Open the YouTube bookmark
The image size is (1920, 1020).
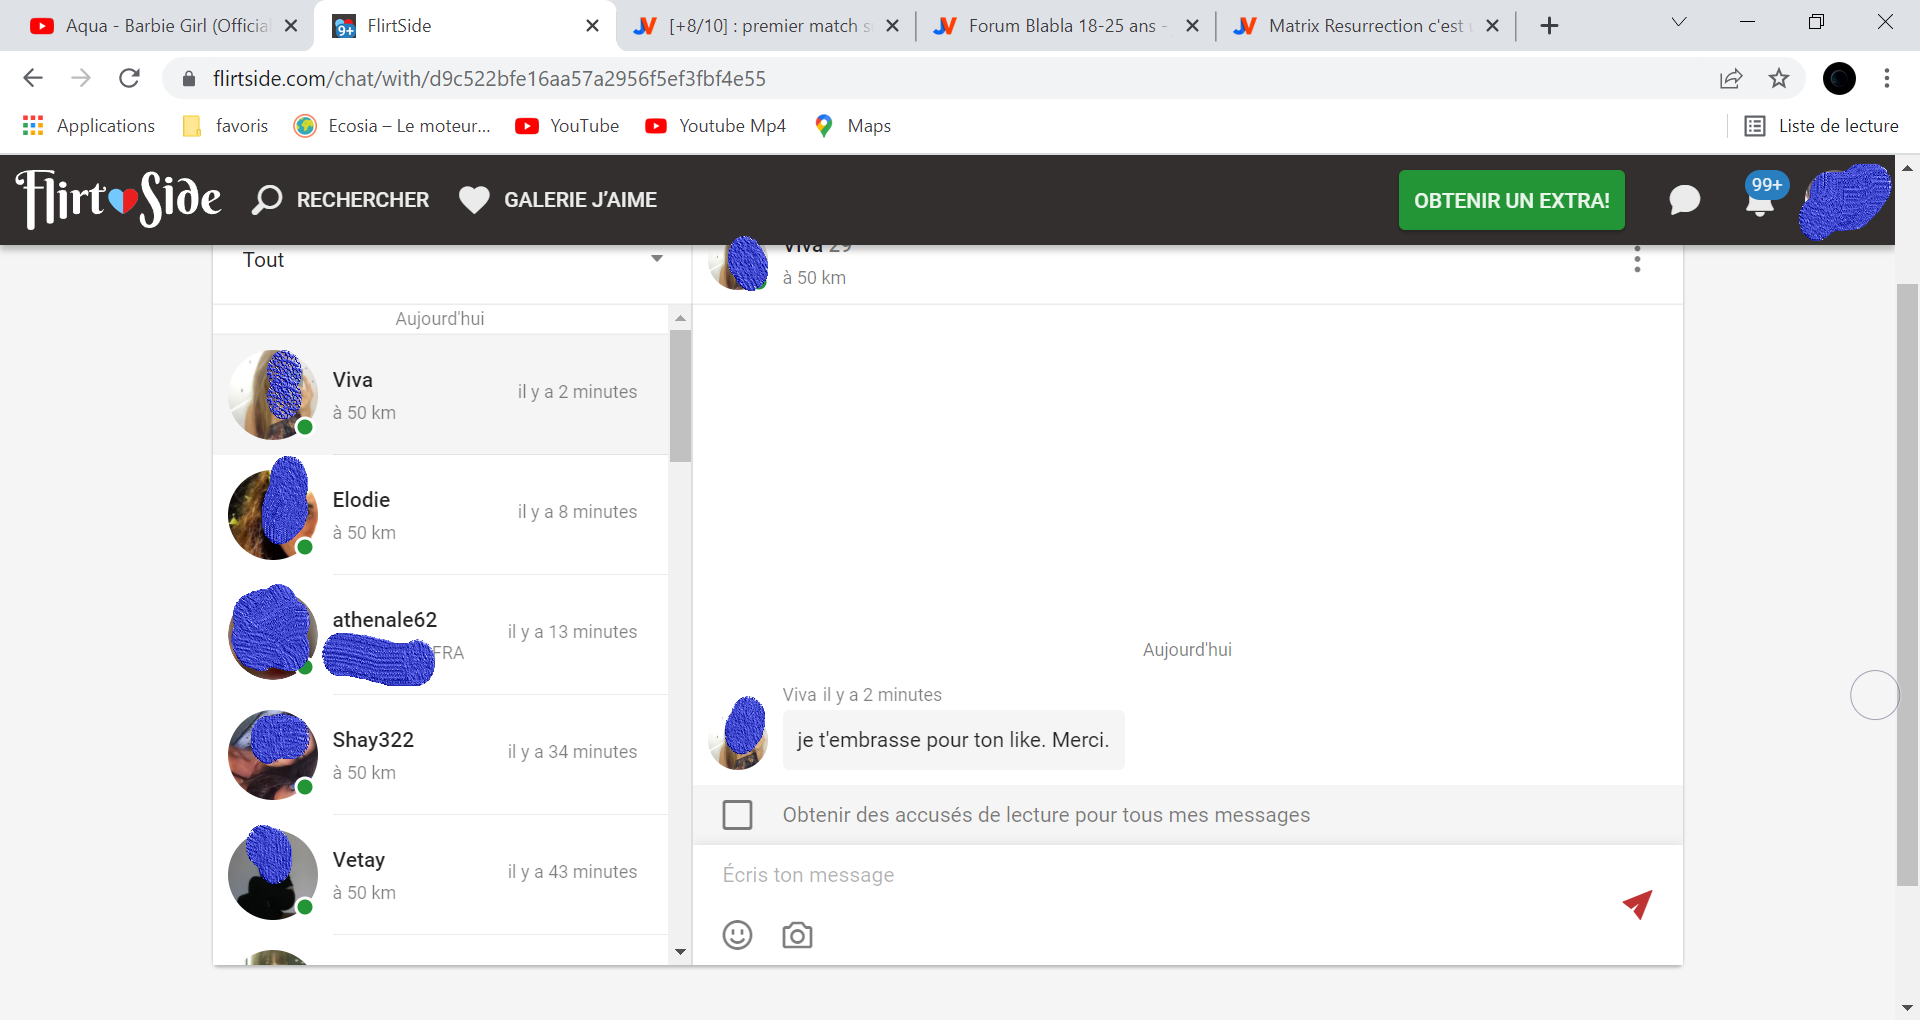coord(567,126)
